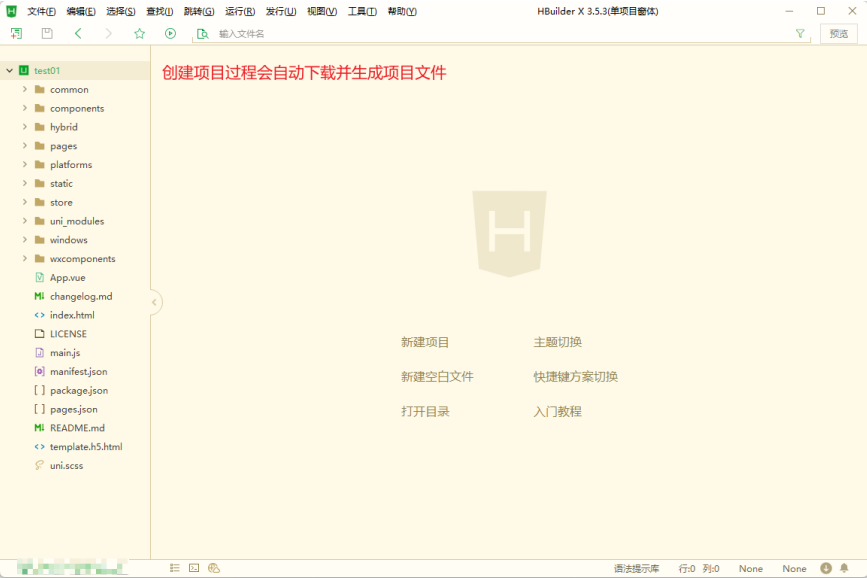Screen dimensions: 867x578
Task: Click the HBuilder X logo icon in title bar
Action: 11,11
